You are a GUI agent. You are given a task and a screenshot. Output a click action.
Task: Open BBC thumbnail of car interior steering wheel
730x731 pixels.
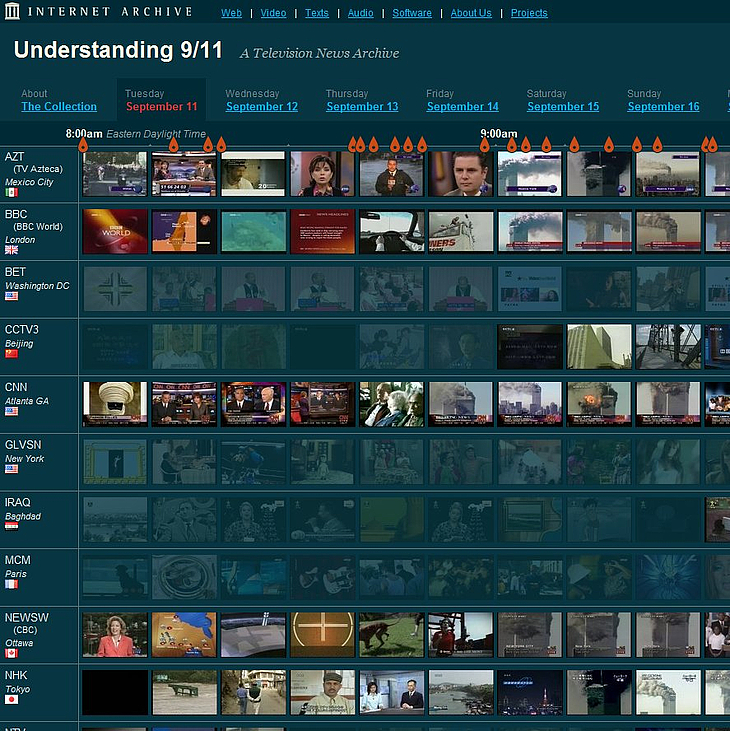click(392, 231)
